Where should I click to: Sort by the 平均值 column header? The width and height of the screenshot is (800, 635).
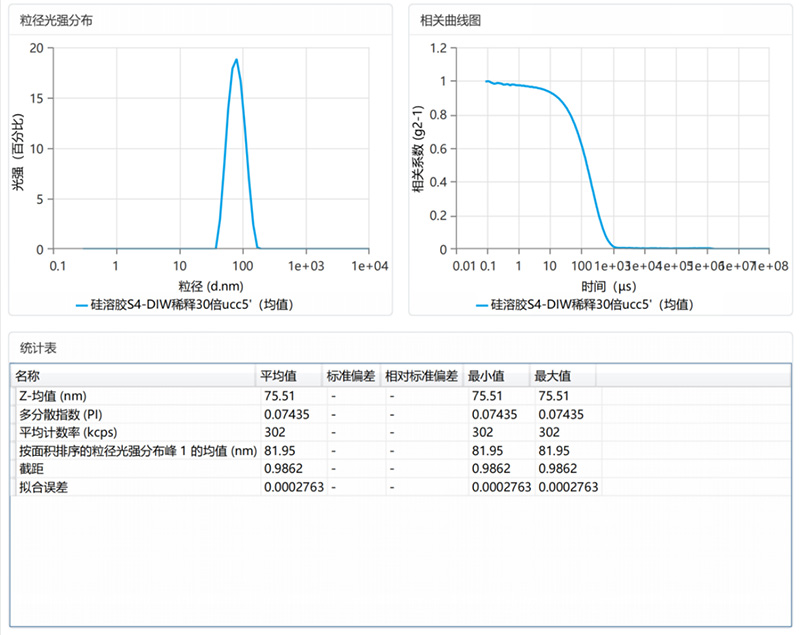point(278,376)
